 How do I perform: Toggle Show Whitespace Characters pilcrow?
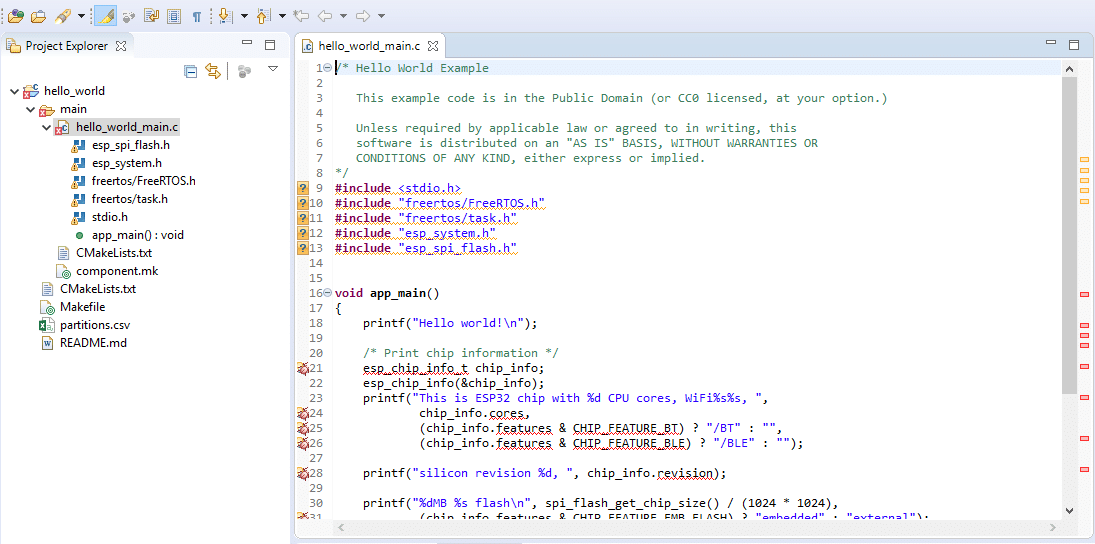pyautogui.click(x=197, y=15)
